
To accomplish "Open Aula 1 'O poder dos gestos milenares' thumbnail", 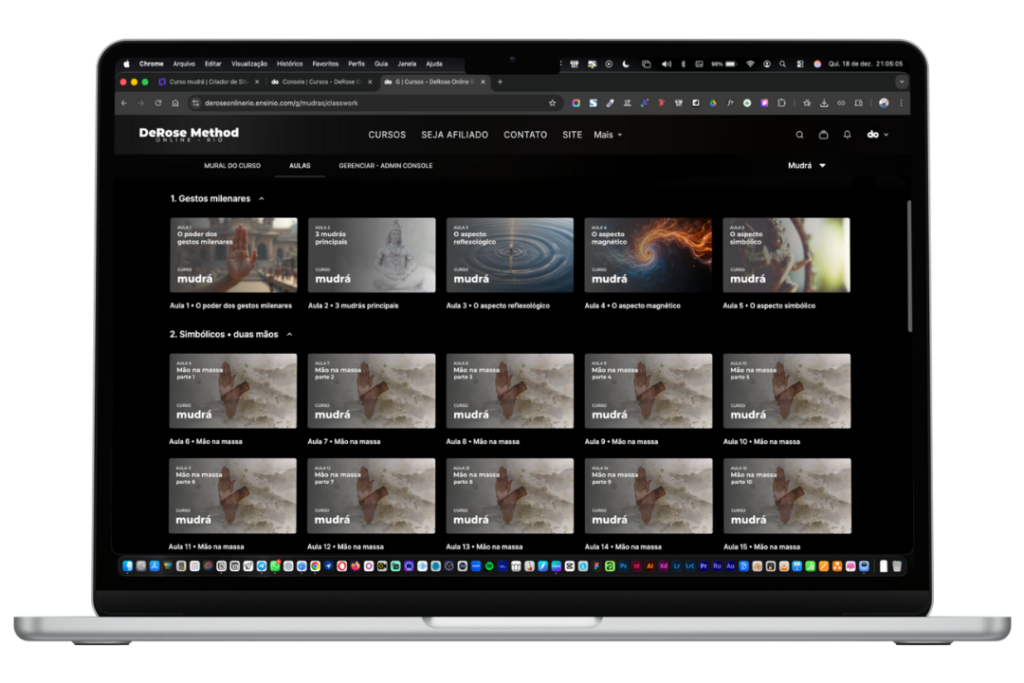I will (x=233, y=255).
